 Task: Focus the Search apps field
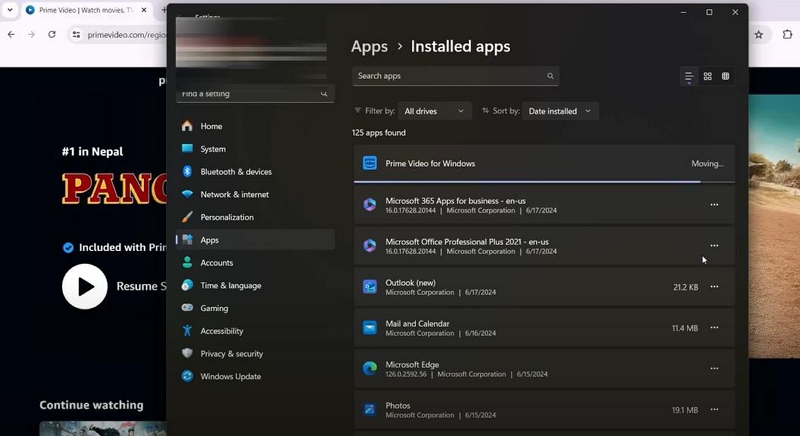[x=455, y=76]
